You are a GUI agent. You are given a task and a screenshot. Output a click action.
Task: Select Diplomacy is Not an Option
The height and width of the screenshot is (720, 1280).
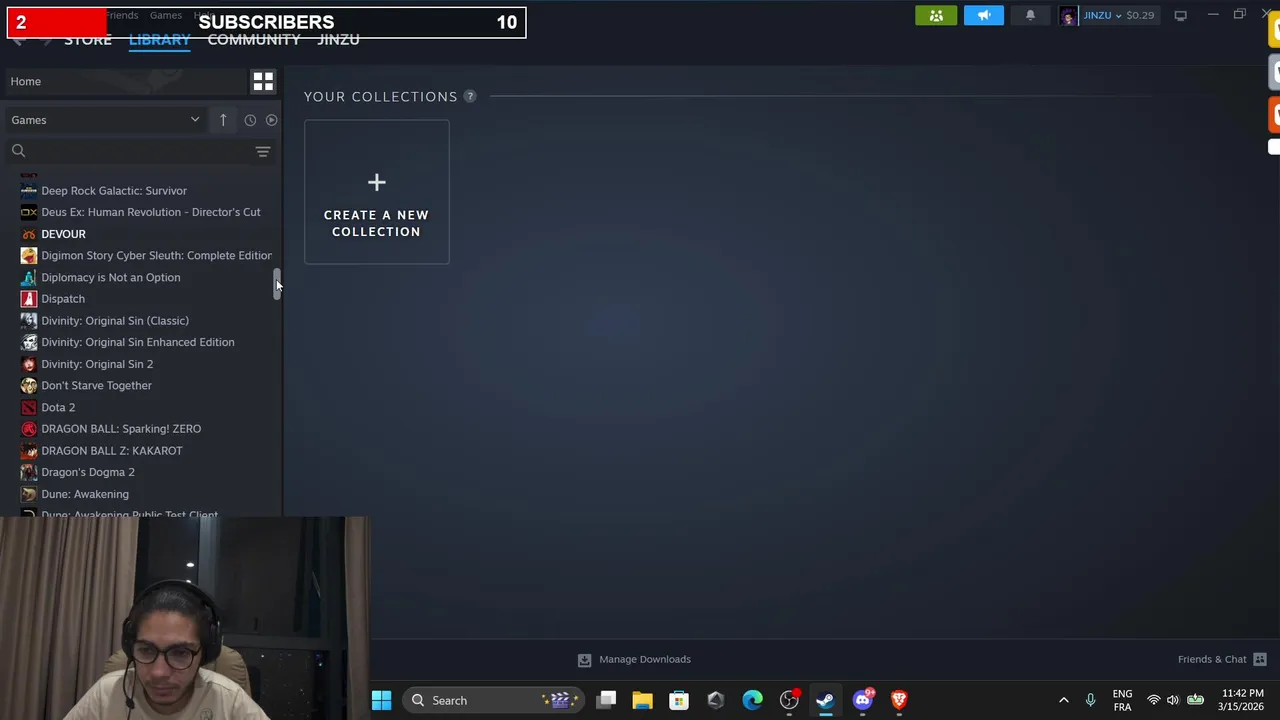click(111, 277)
